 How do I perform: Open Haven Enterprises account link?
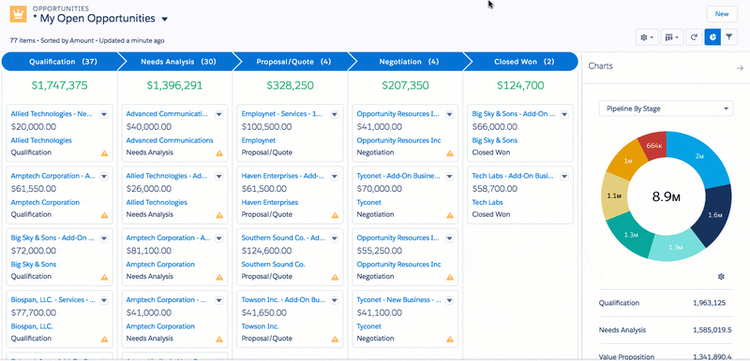pos(270,202)
